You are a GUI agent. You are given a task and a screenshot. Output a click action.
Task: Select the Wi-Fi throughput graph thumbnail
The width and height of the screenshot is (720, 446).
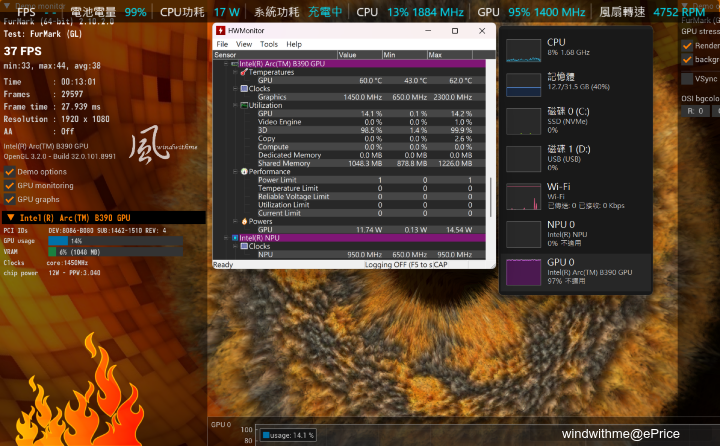pyautogui.click(x=523, y=197)
